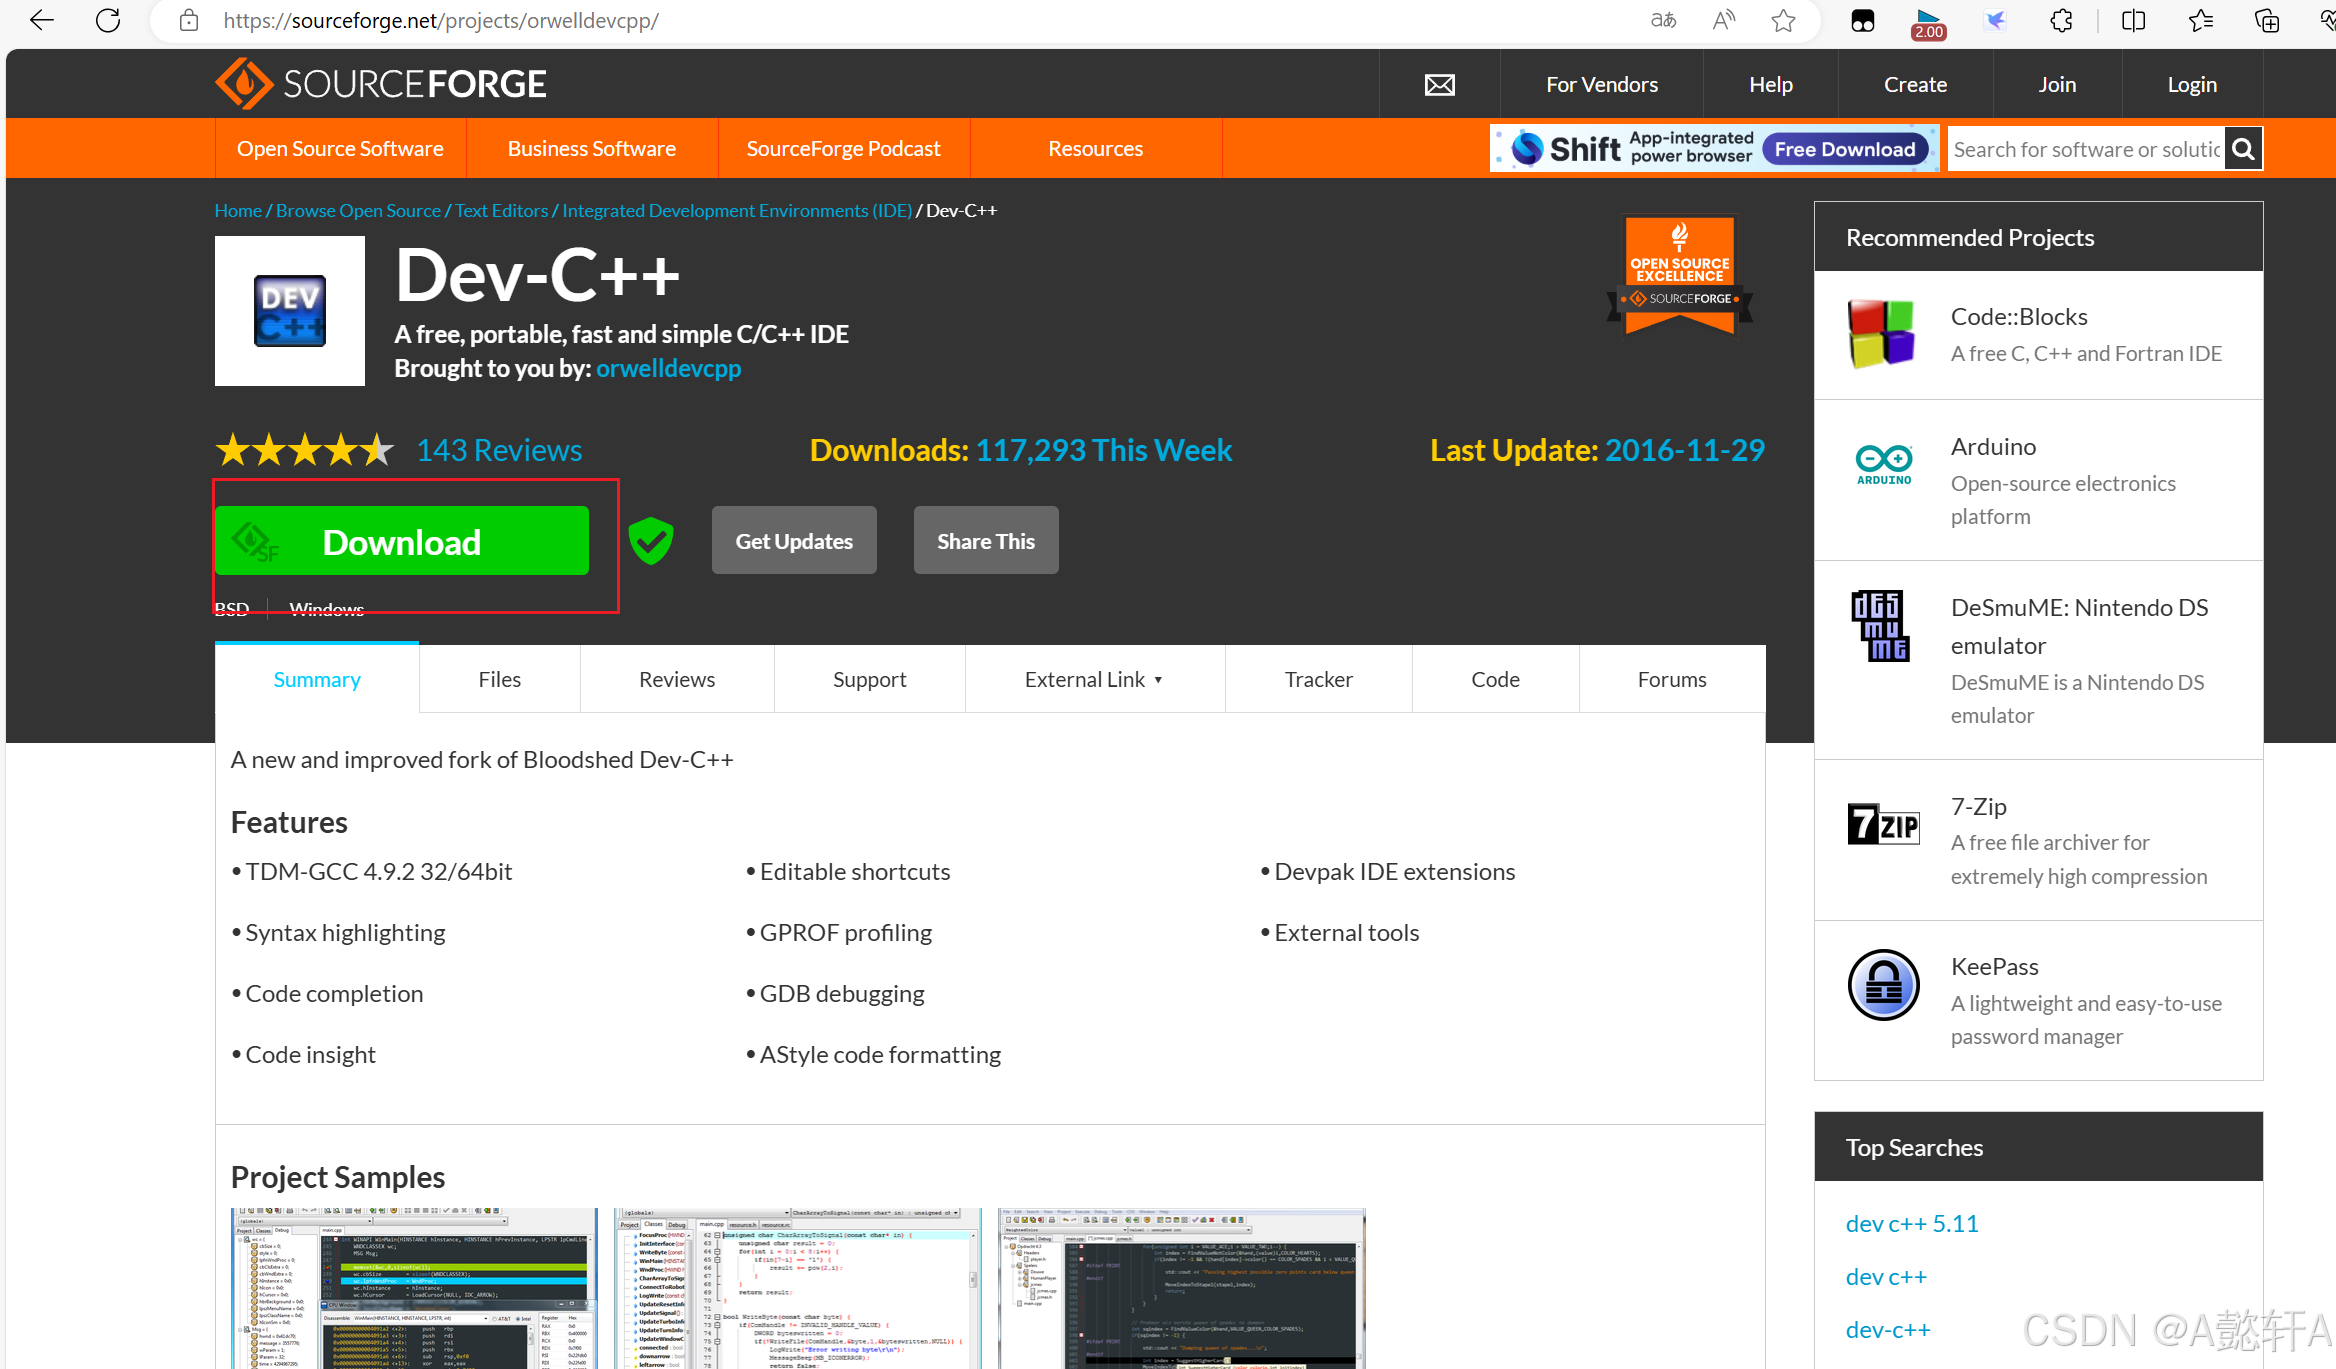The width and height of the screenshot is (2336, 1369).
Task: Click the envelope mail icon in header
Action: [1439, 85]
